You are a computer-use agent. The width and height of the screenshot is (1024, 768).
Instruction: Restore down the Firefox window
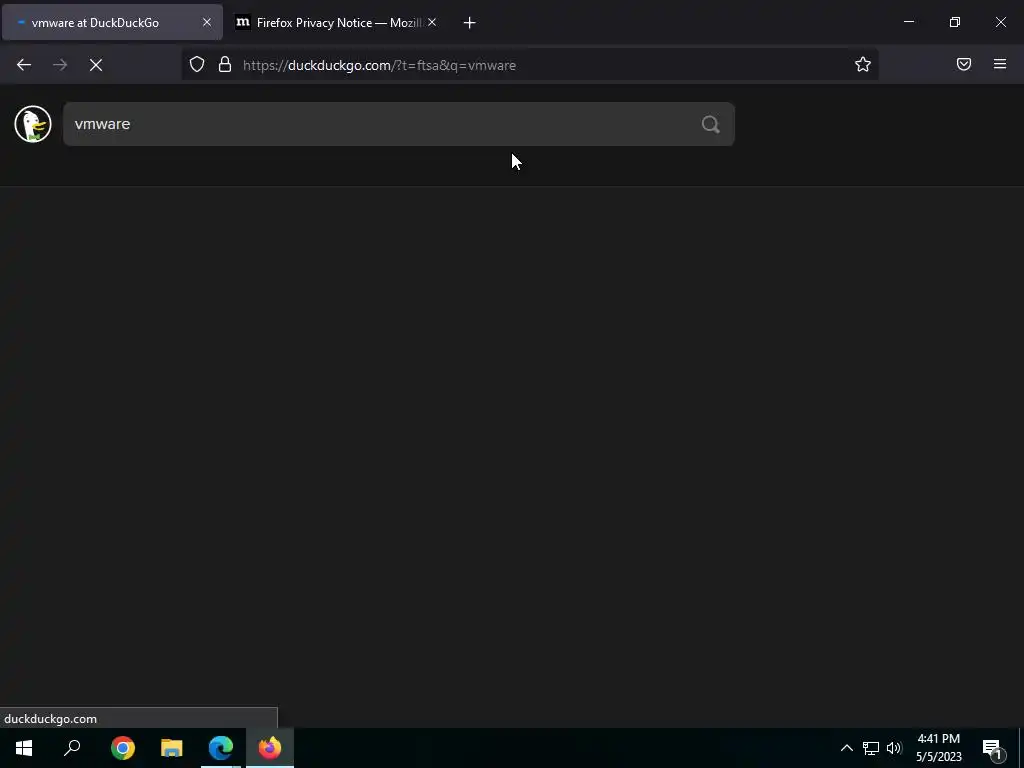[x=955, y=22]
